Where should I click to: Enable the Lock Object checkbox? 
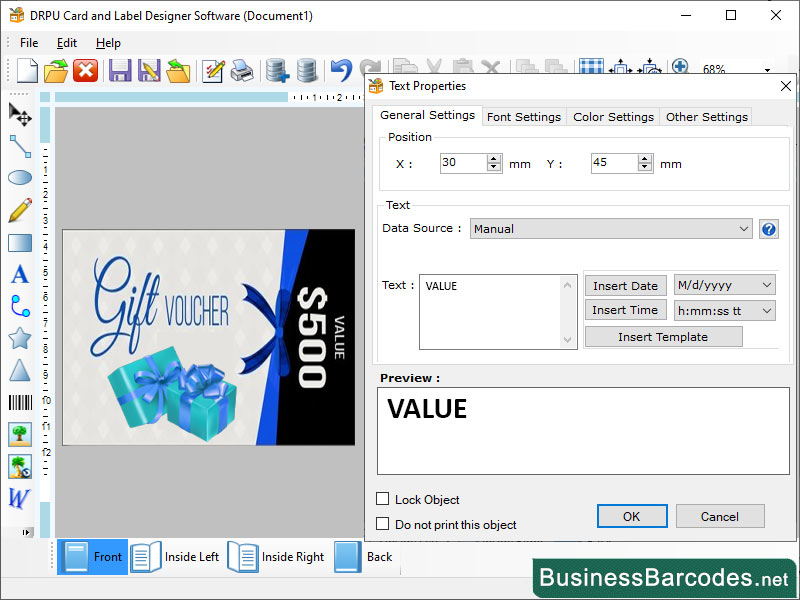[382, 498]
